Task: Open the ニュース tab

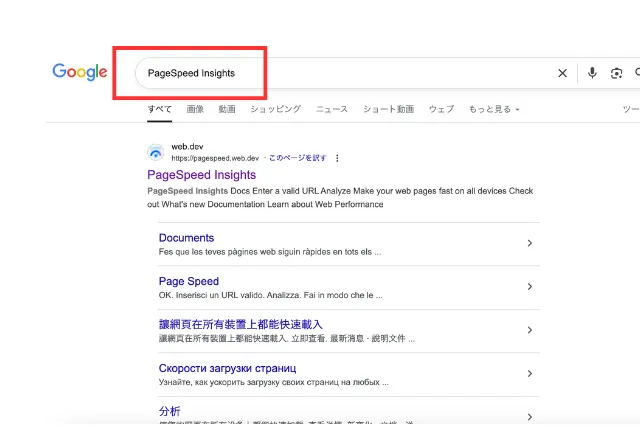Action: tap(332, 109)
